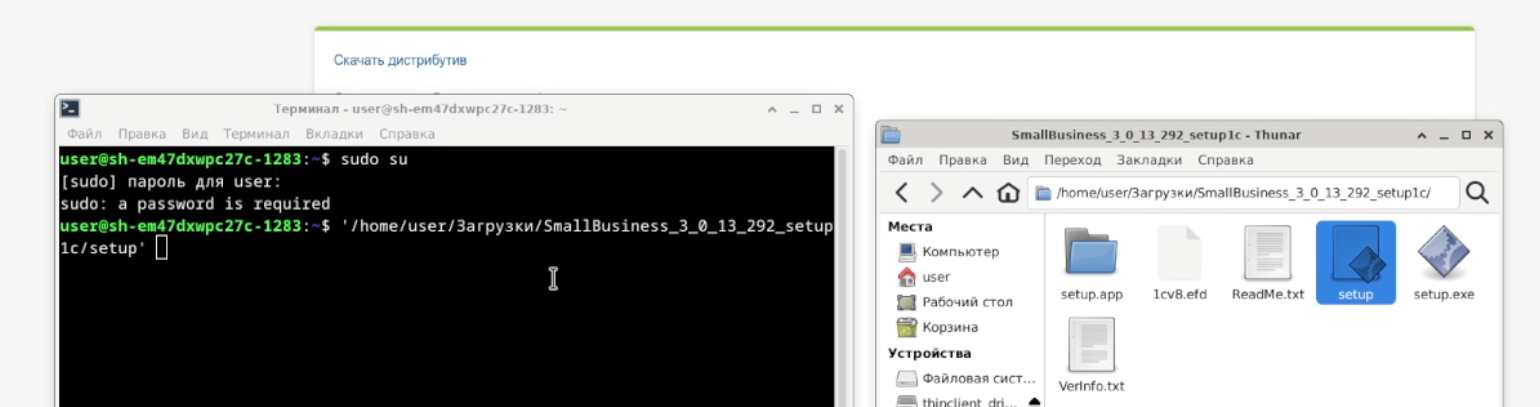The height and width of the screenshot is (407, 1540).
Task: Select Корзина in Thunar sidebar
Action: click(938, 327)
